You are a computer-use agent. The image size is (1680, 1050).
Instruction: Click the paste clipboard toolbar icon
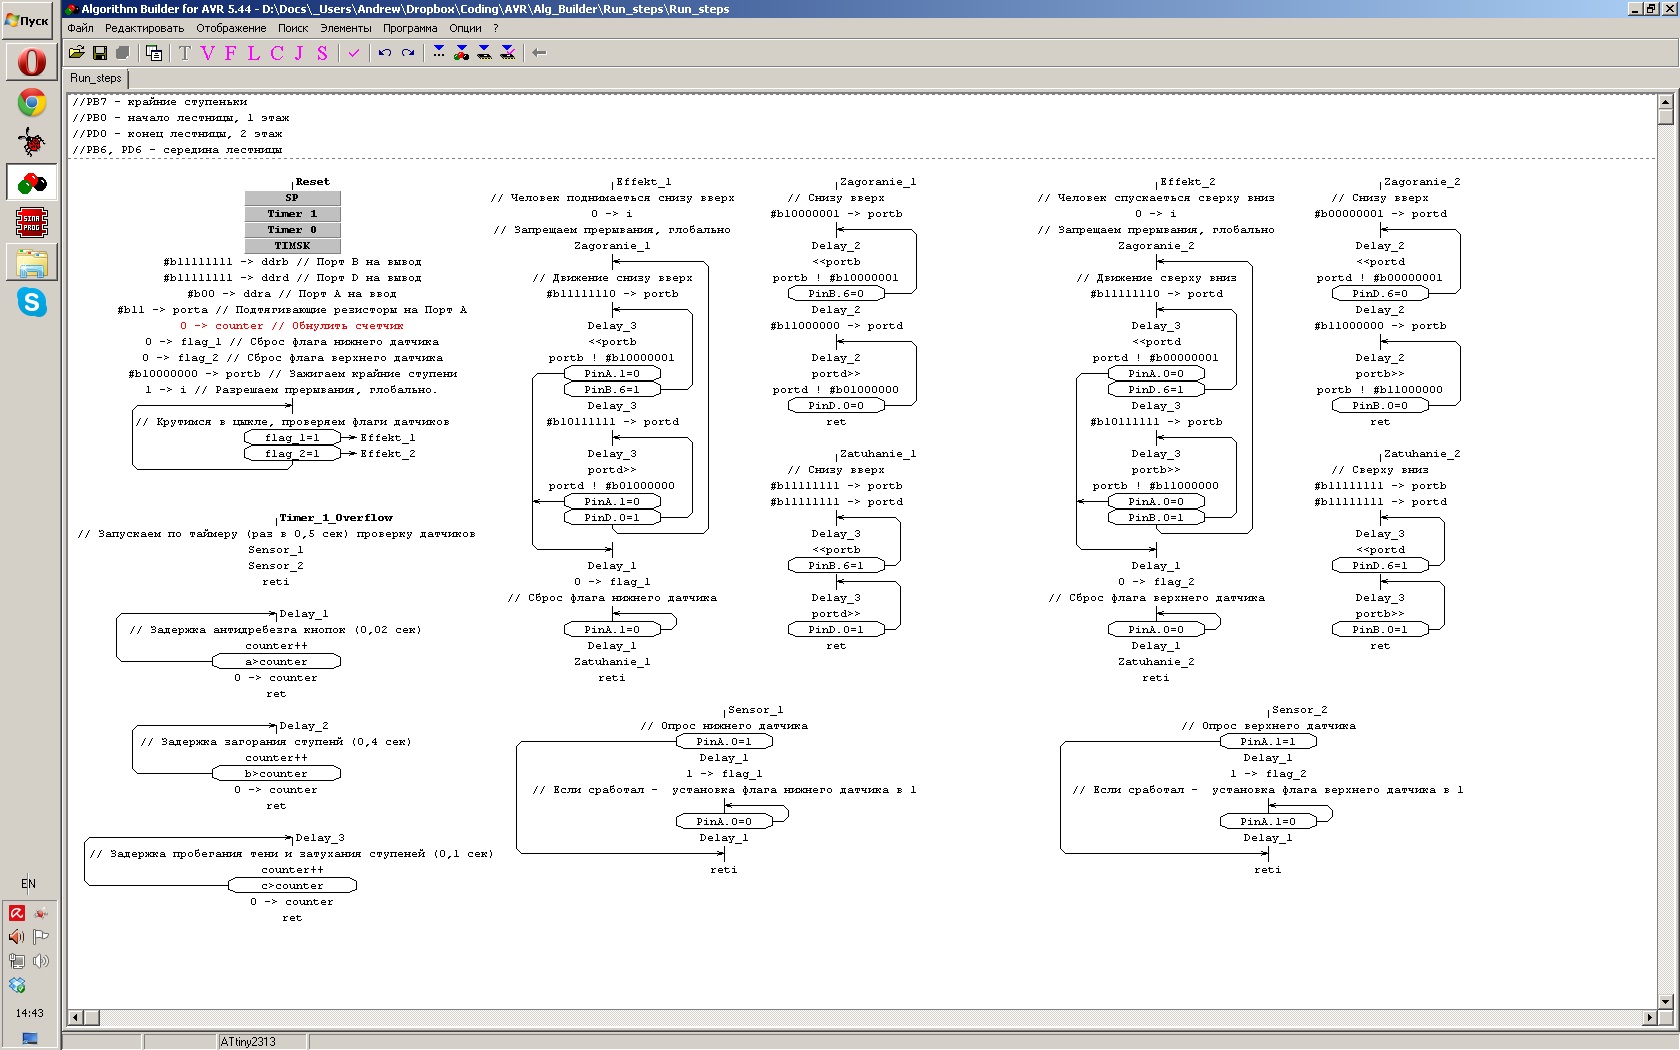154,53
